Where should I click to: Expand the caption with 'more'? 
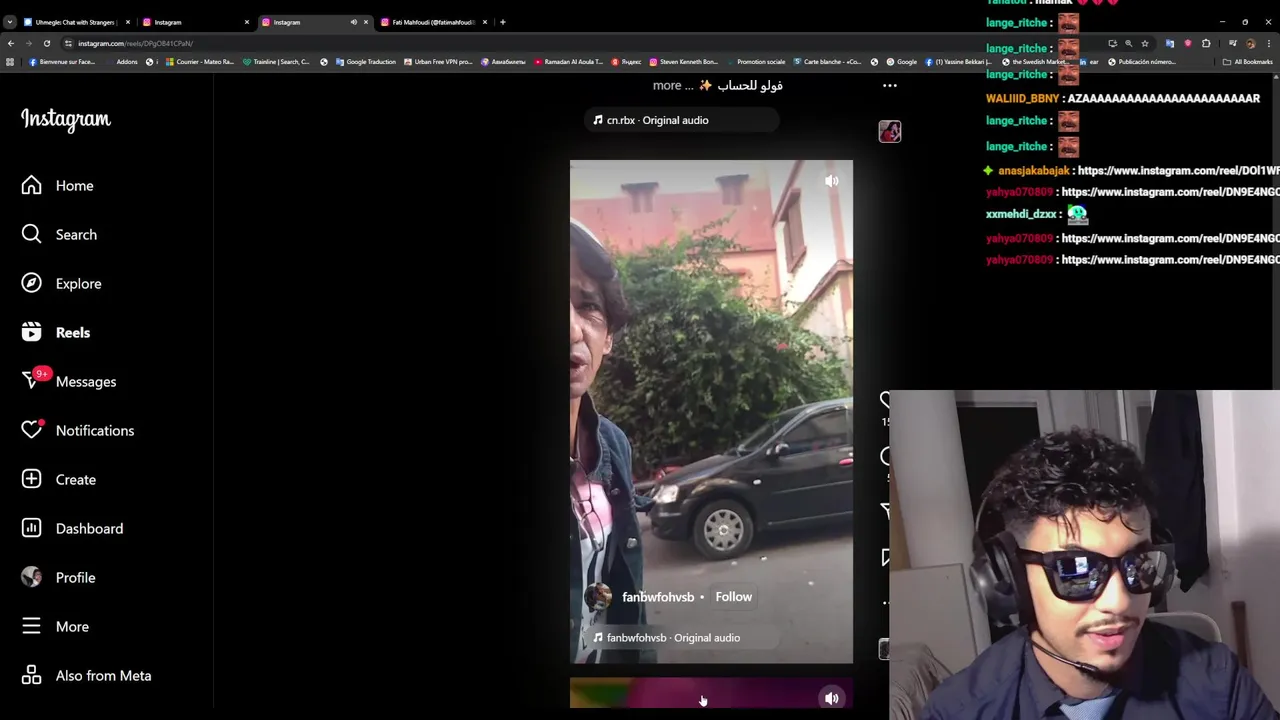pos(667,85)
